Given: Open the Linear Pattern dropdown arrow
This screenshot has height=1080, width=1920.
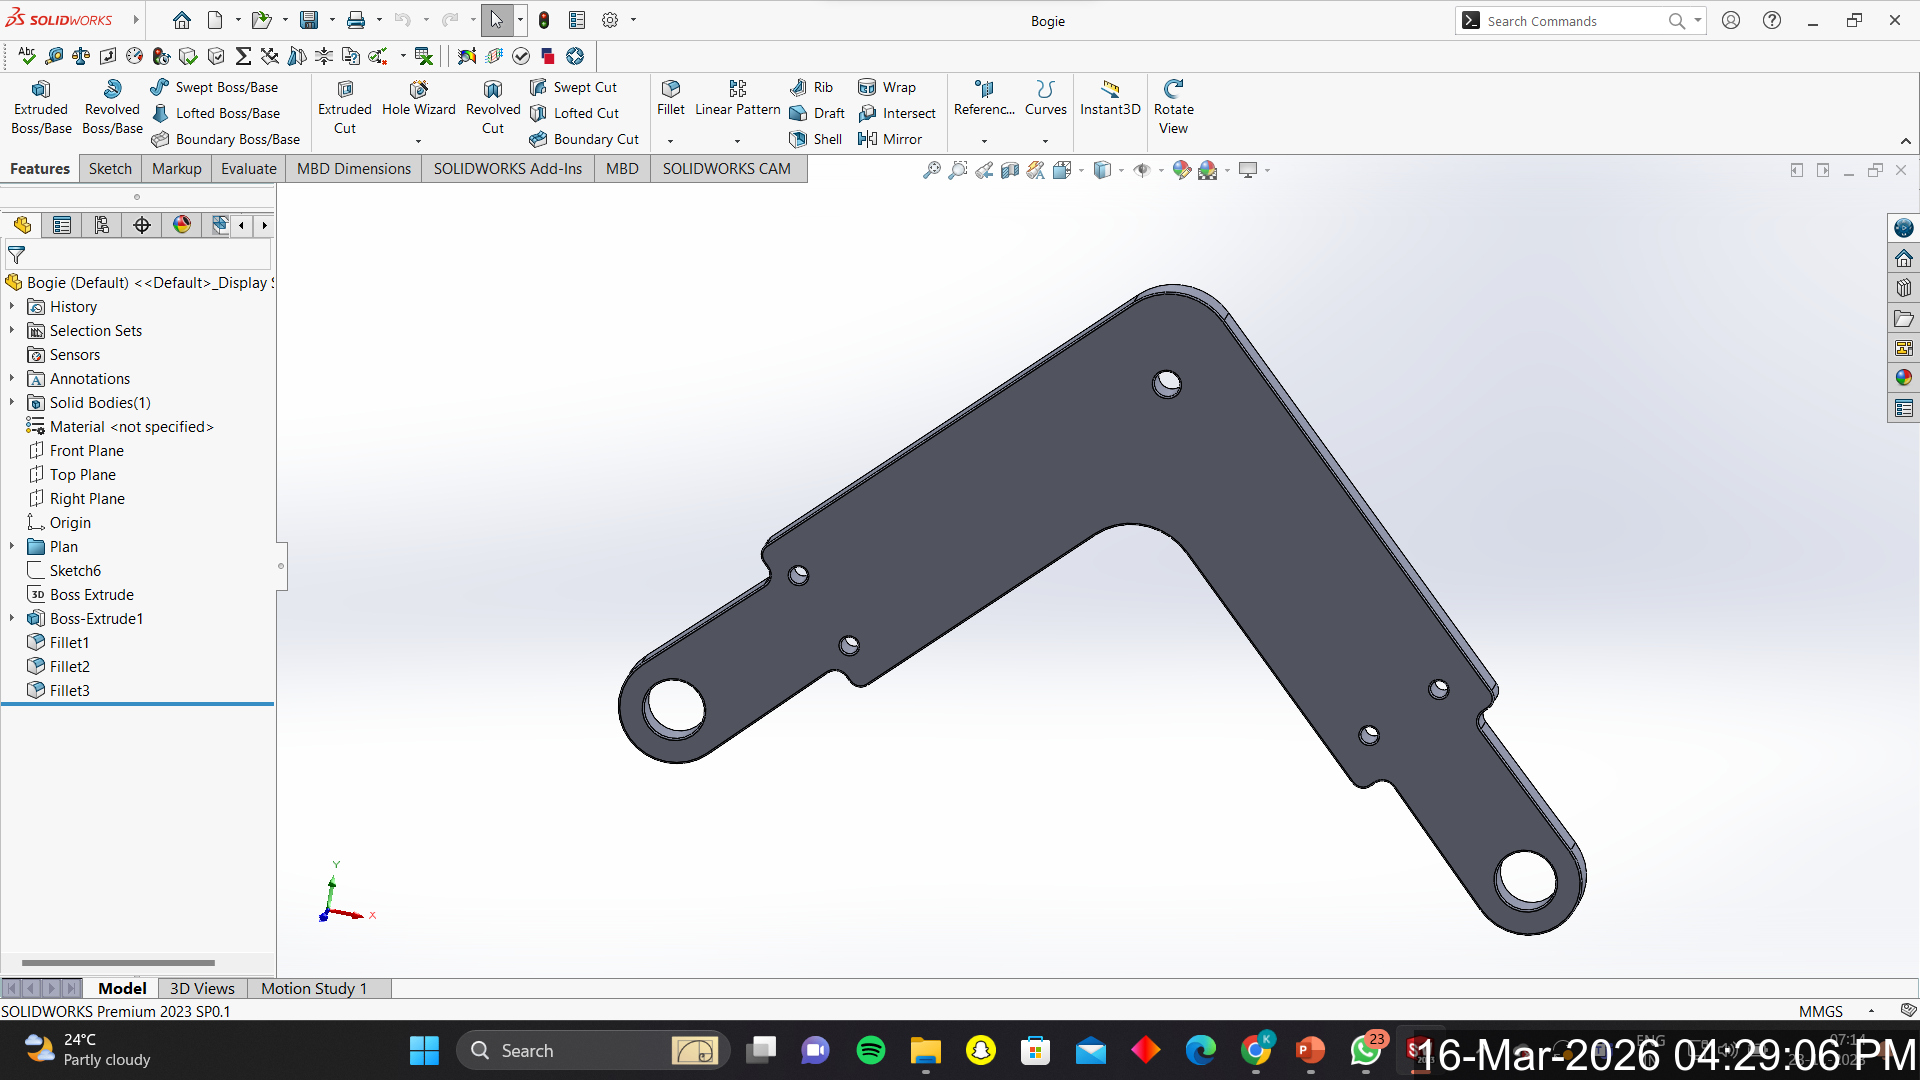Looking at the screenshot, I should coord(738,140).
